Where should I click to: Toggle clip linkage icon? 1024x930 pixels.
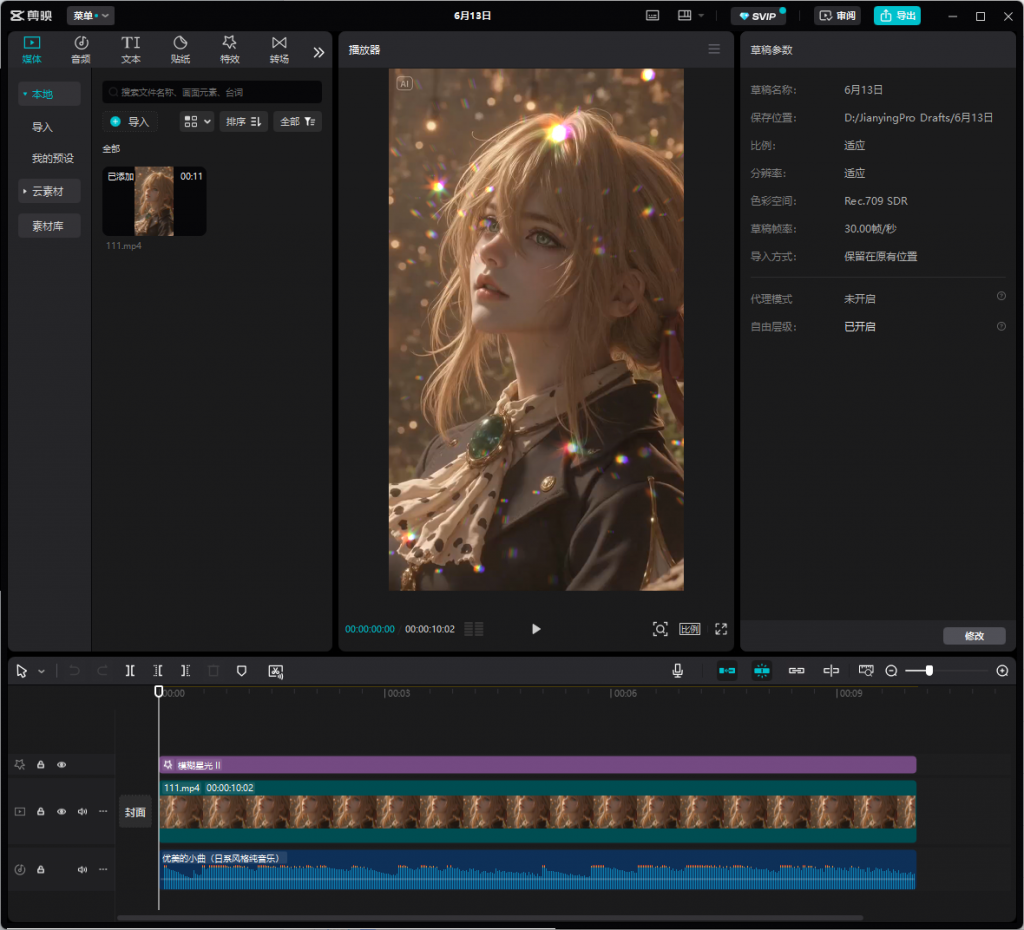[x=797, y=671]
